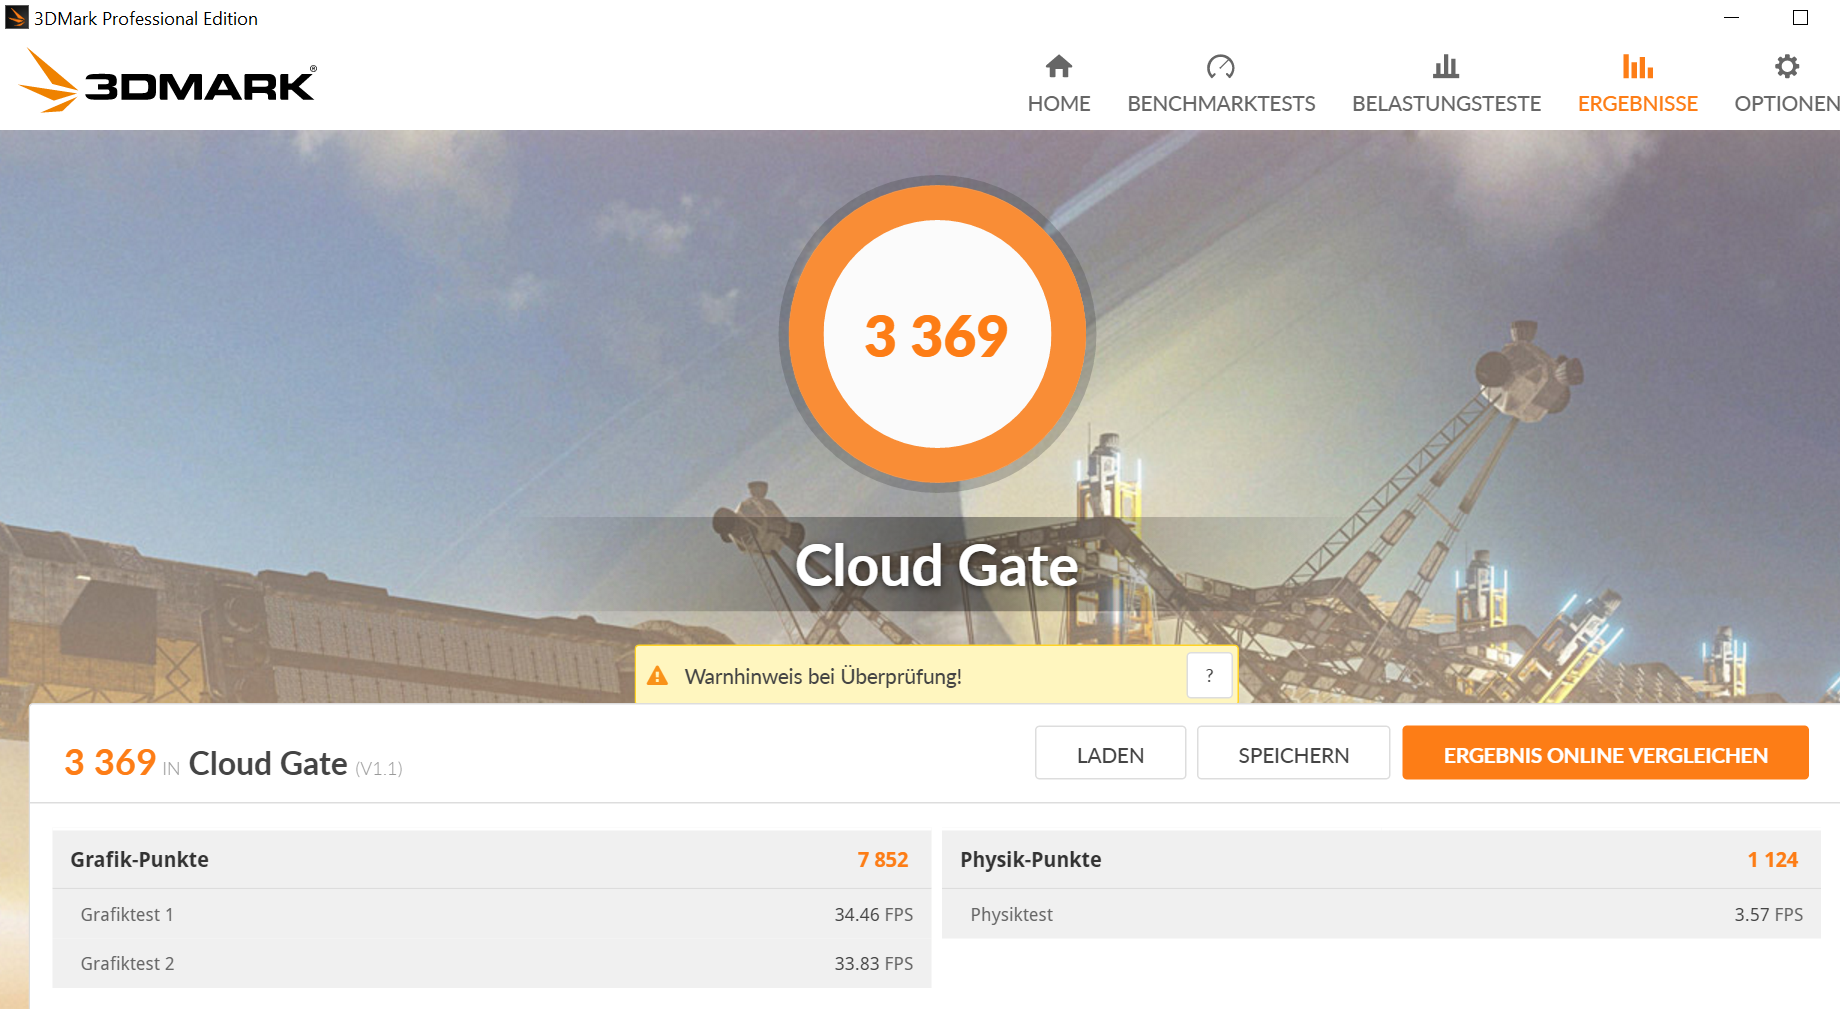This screenshot has height=1009, width=1840.
Task: Click the Grafiktest 1 row label
Action: [x=127, y=915]
